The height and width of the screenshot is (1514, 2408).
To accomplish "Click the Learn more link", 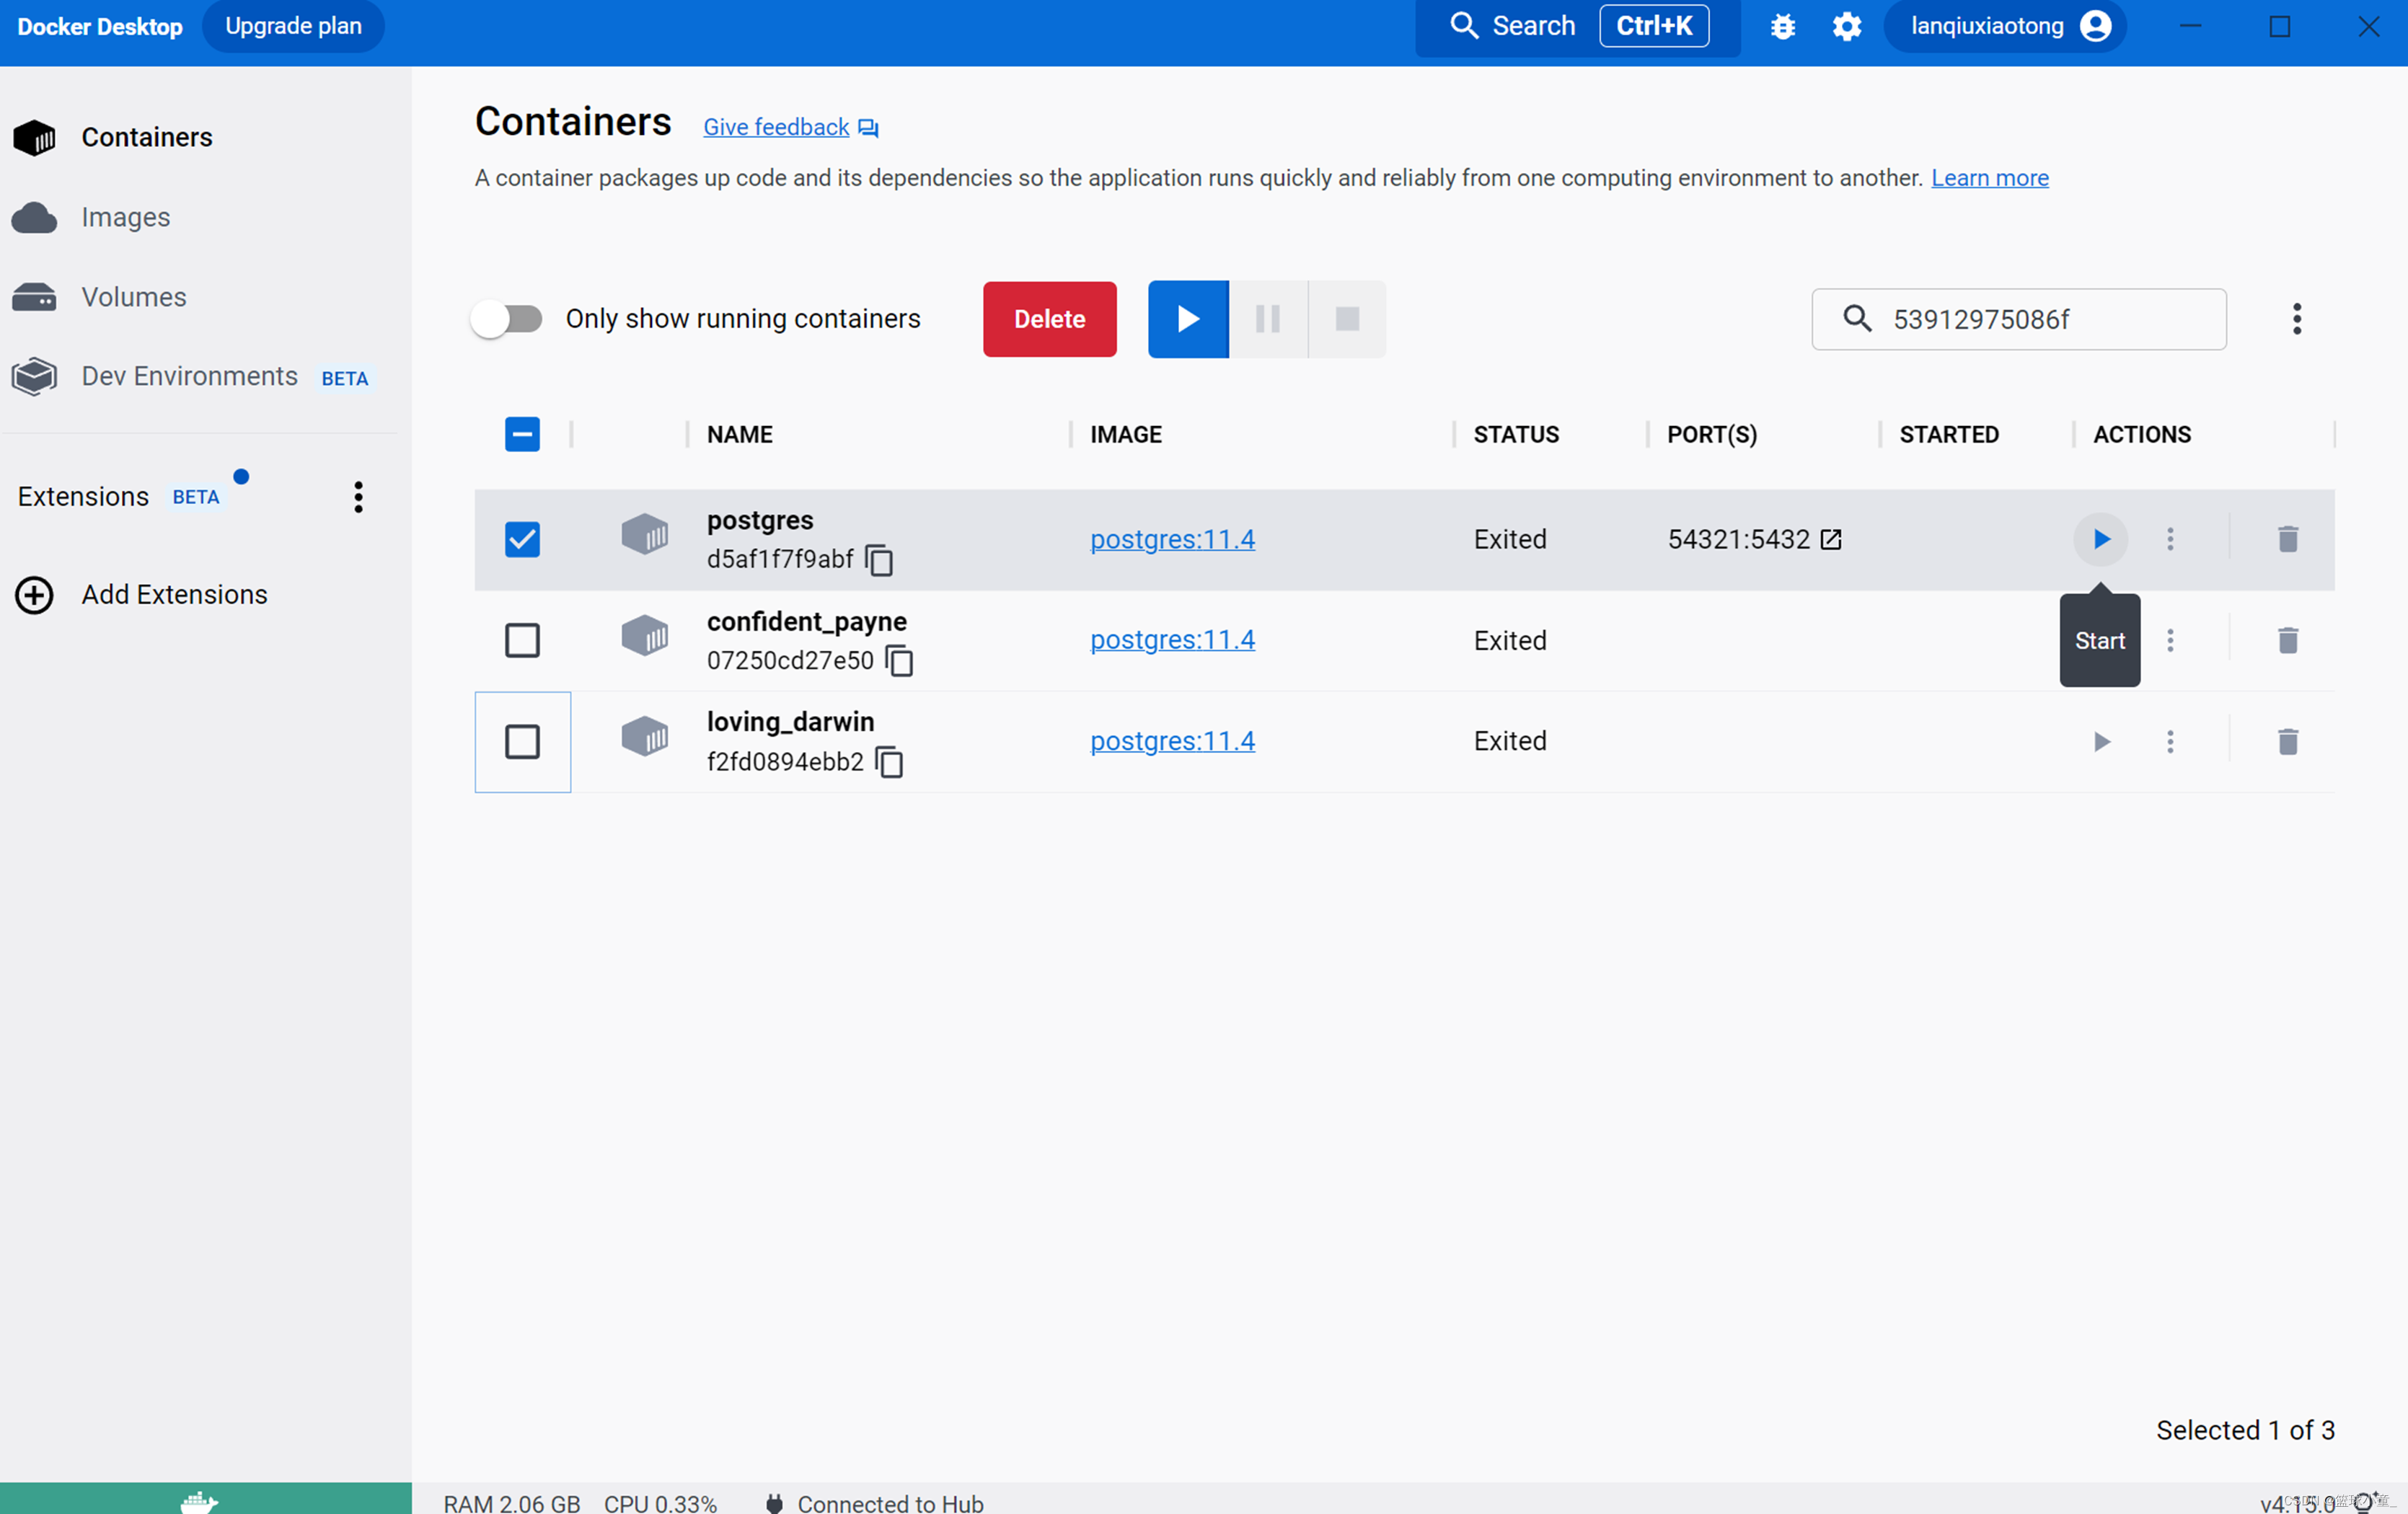I will 1989,178.
